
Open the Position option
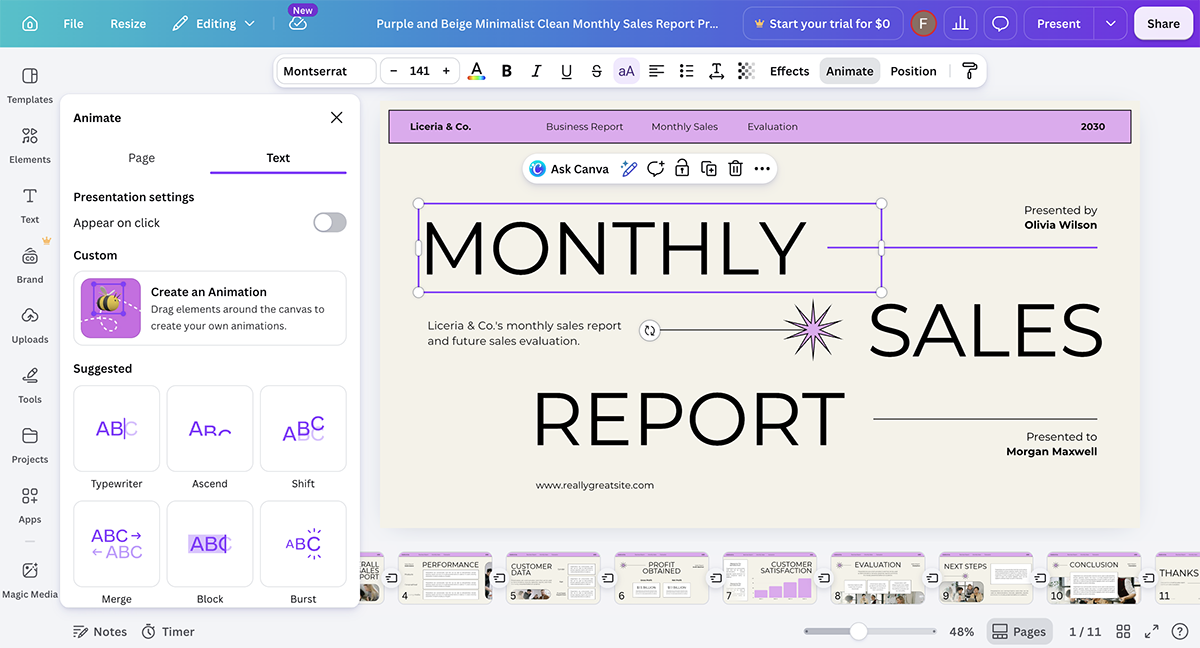coord(913,71)
